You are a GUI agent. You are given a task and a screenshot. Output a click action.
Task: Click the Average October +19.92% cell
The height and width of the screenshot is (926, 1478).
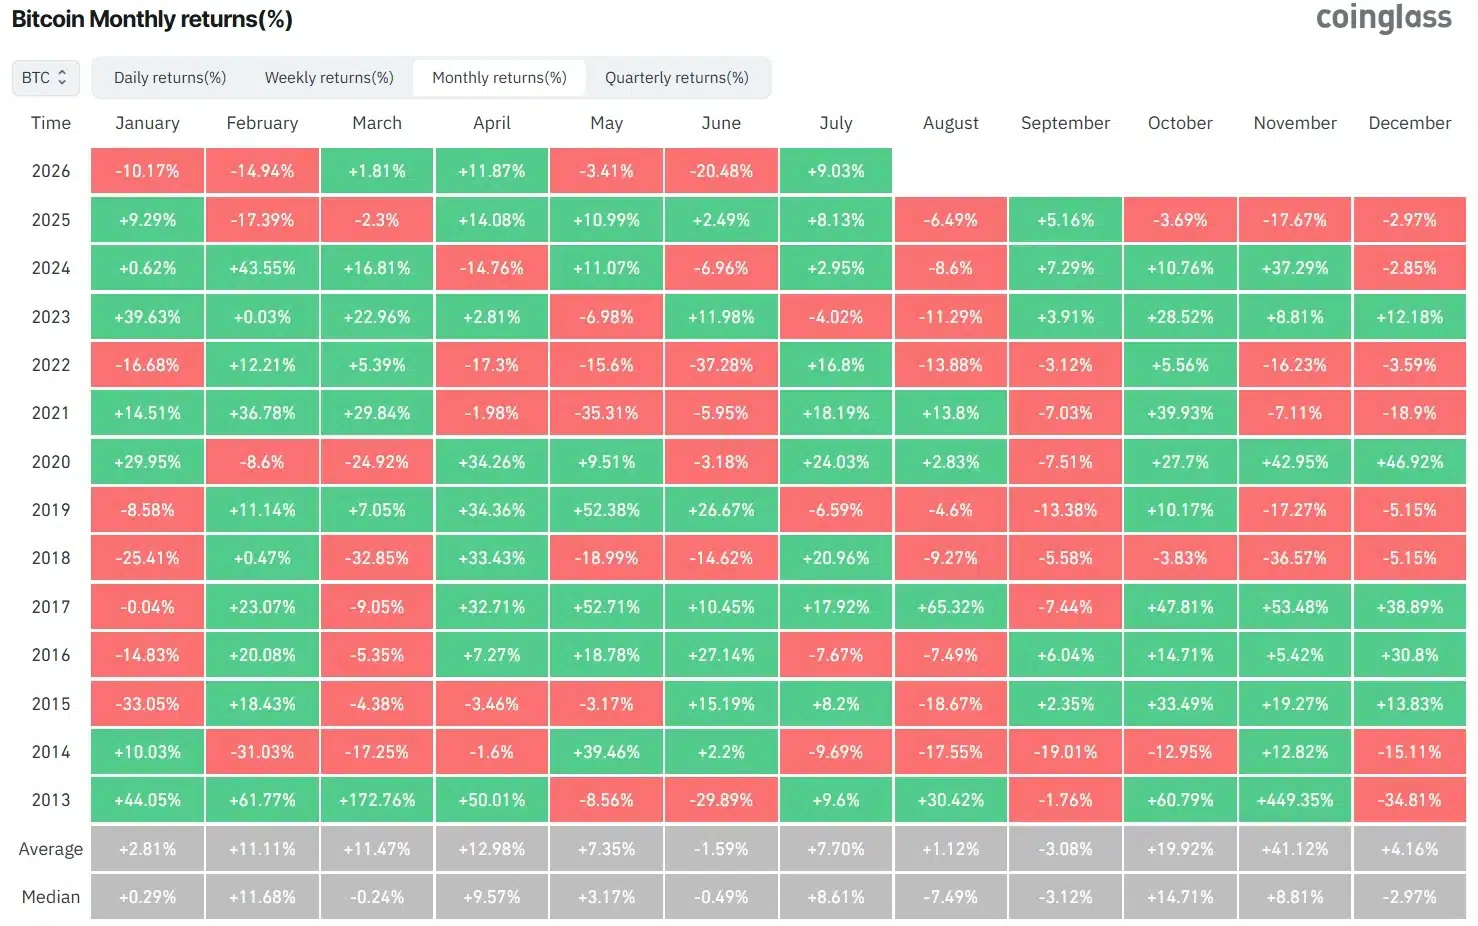click(x=1180, y=849)
